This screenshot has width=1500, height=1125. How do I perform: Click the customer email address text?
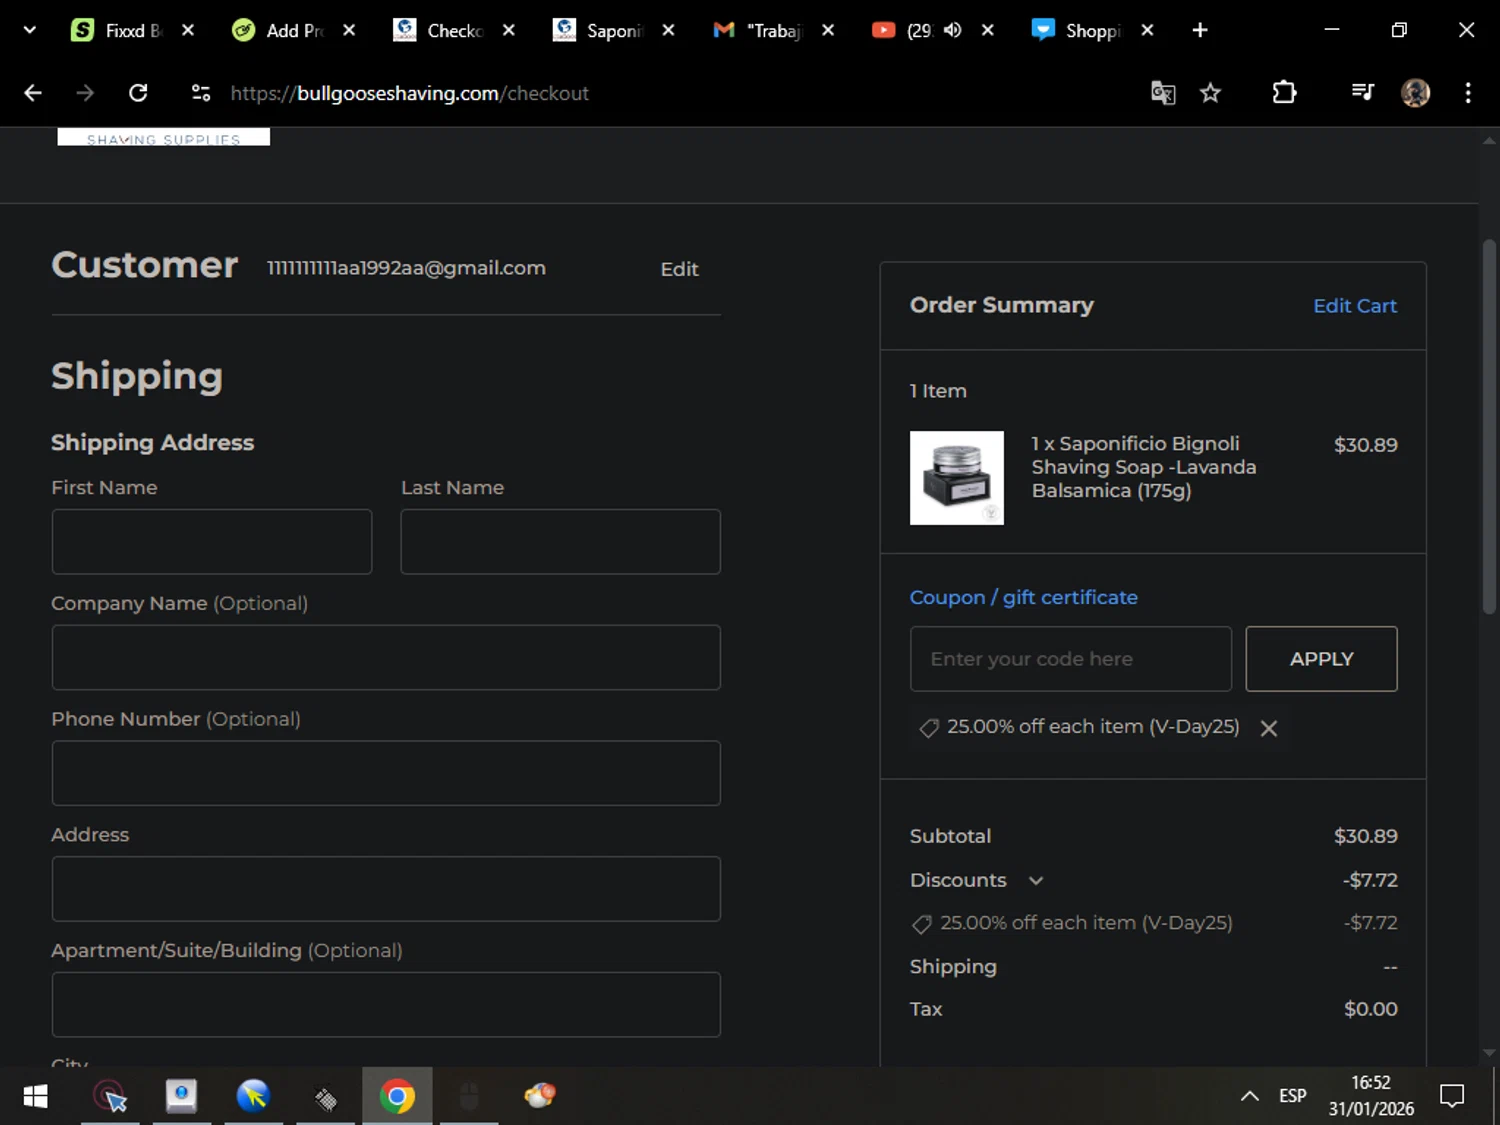pos(406,268)
